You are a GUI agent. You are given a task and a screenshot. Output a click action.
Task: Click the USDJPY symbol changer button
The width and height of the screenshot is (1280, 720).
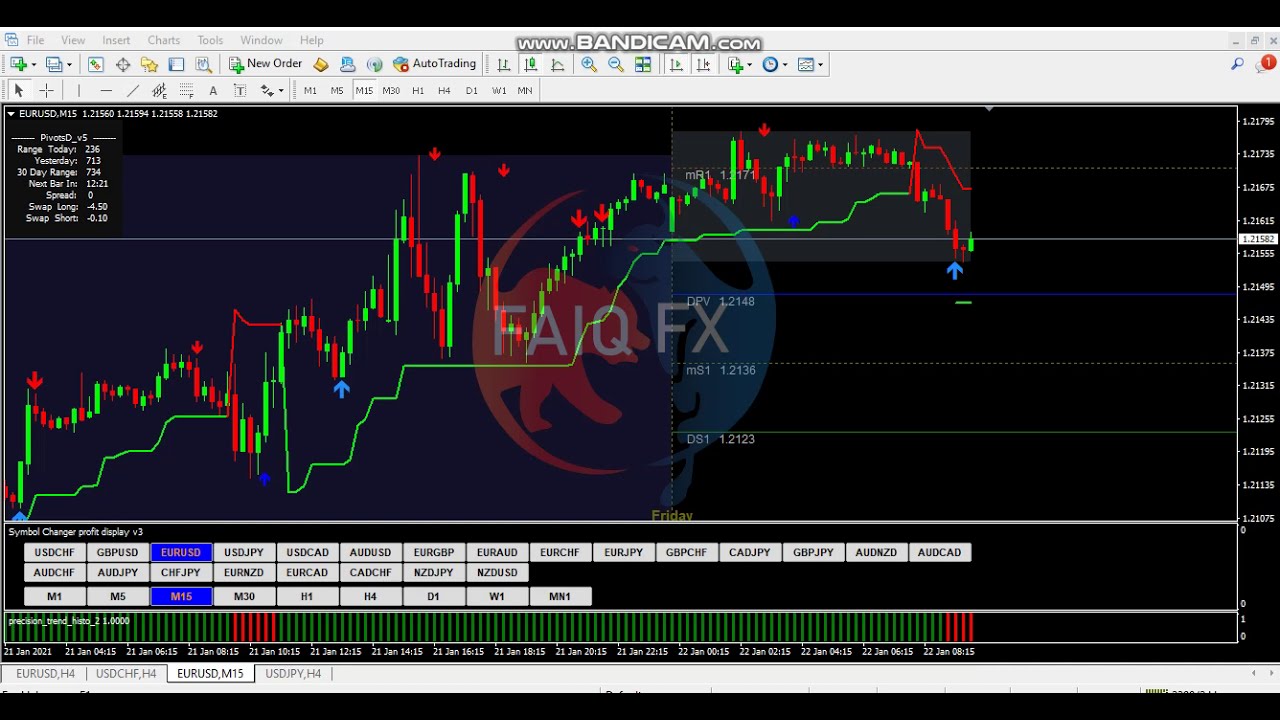pyautogui.click(x=244, y=552)
